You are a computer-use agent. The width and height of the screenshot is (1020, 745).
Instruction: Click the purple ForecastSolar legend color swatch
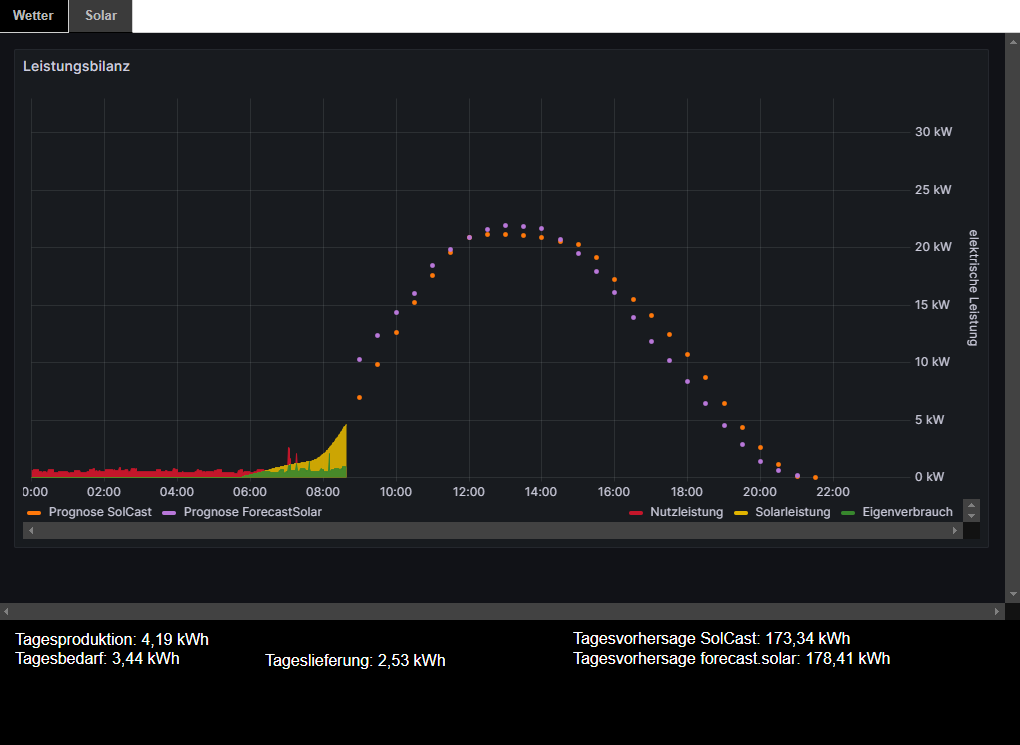pyautogui.click(x=168, y=513)
